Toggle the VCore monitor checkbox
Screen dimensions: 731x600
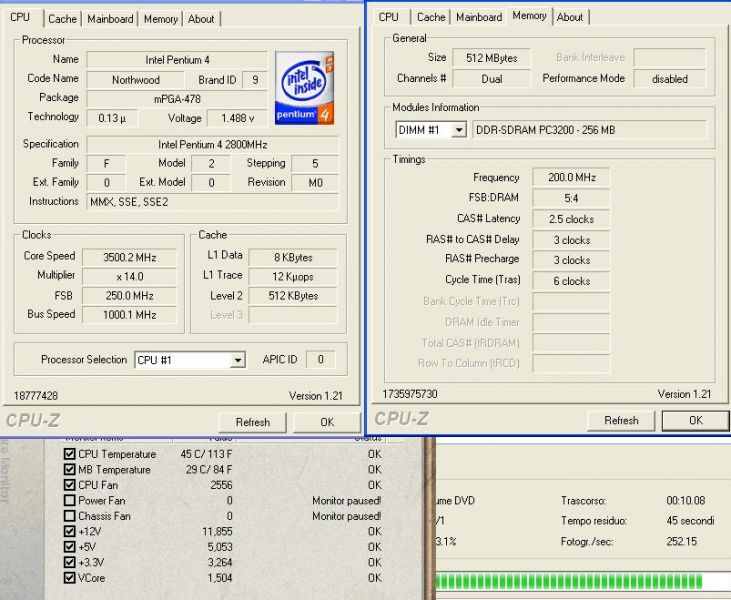[x=69, y=578]
